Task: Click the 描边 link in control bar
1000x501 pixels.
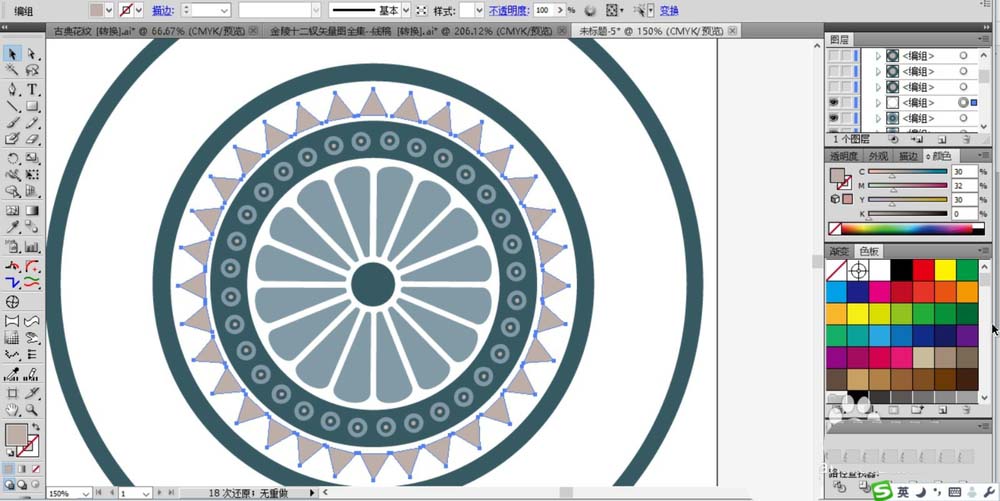Action: [x=161, y=11]
